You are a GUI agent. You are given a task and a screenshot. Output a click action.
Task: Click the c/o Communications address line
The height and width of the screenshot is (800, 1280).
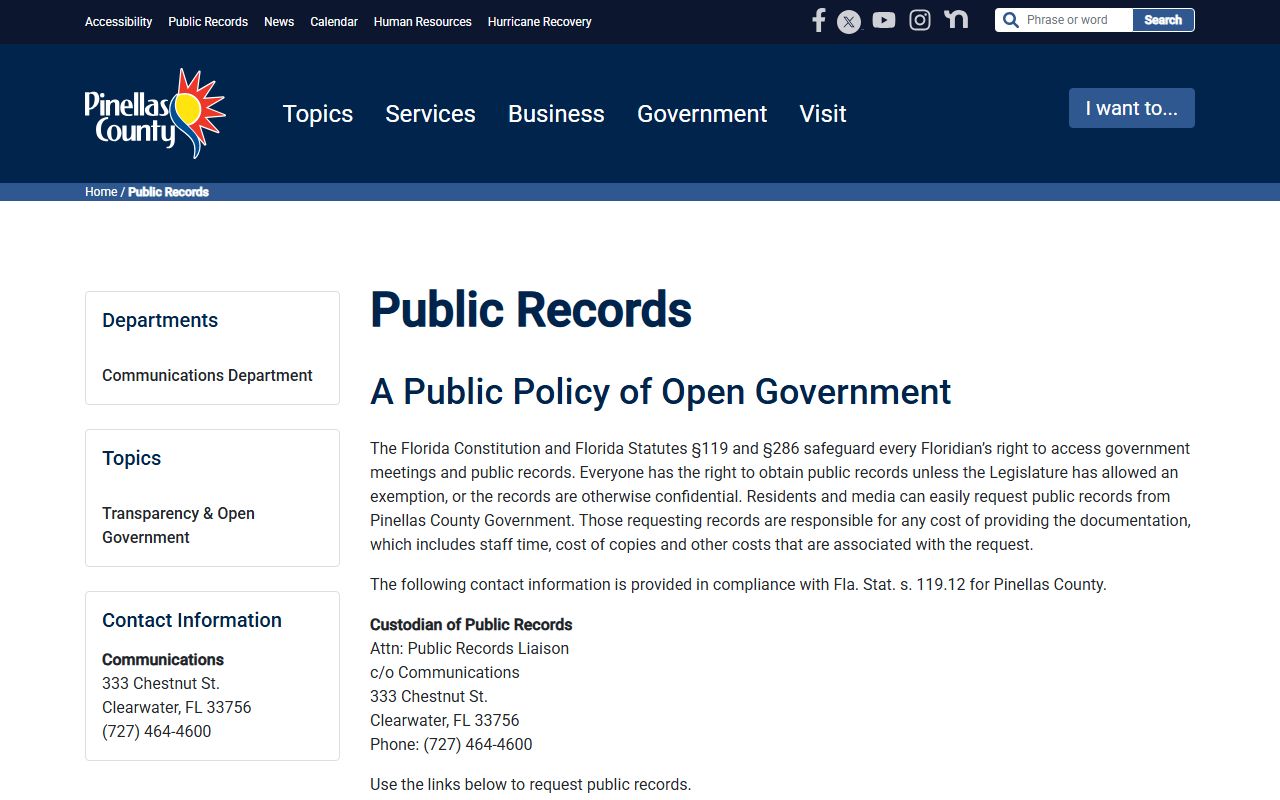tap(445, 673)
